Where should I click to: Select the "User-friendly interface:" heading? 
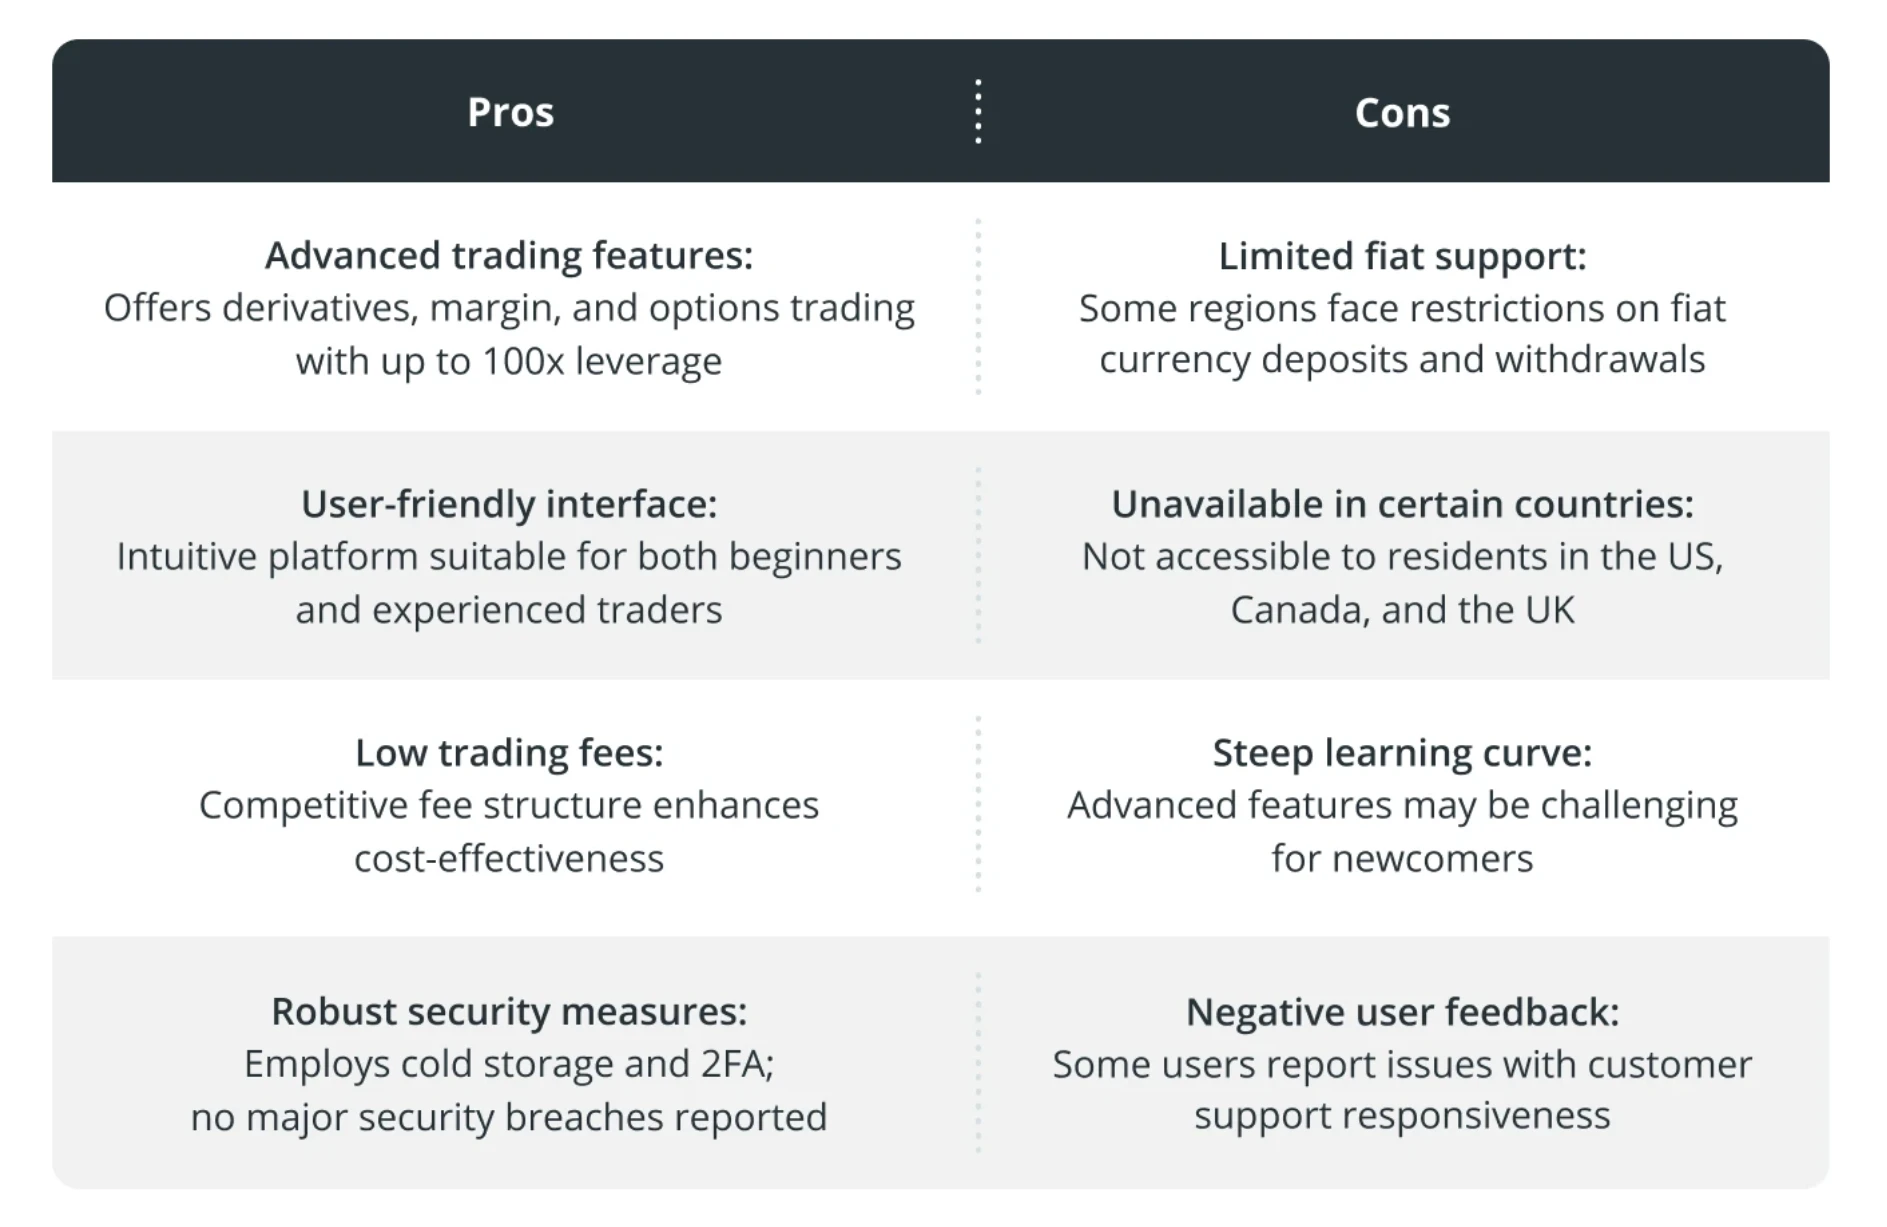tap(509, 504)
